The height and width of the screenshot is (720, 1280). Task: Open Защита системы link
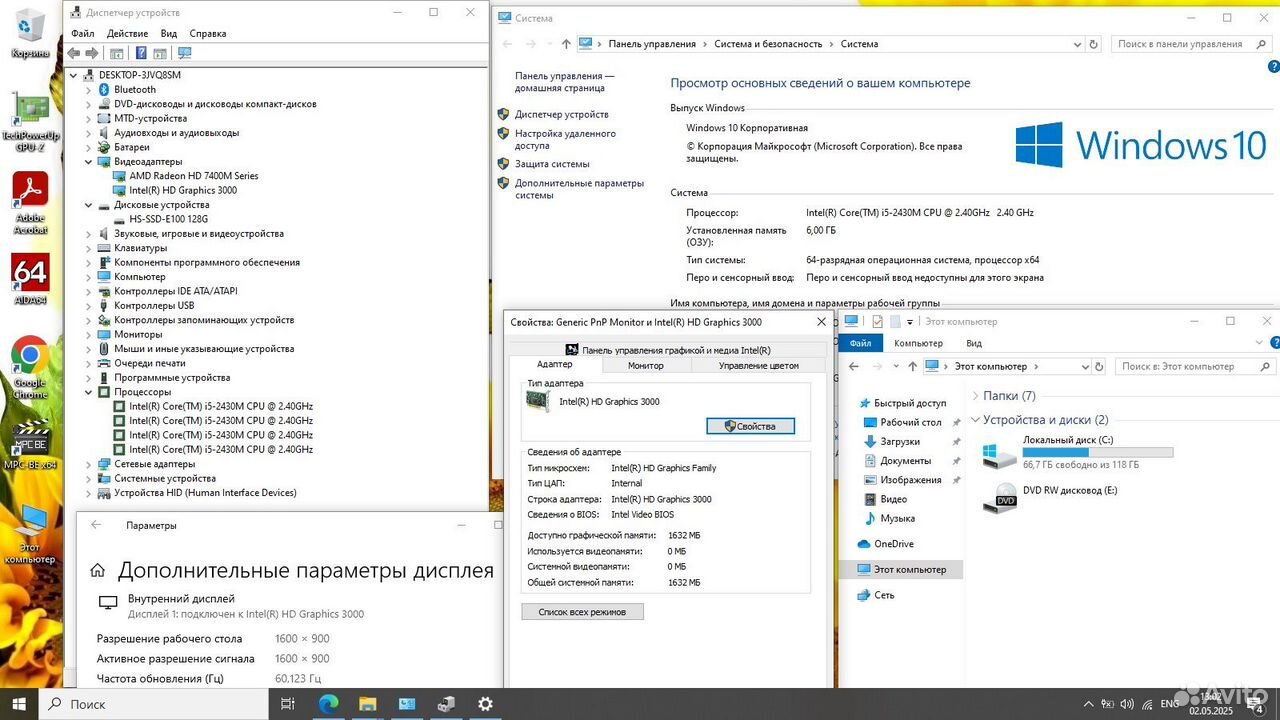[552, 163]
